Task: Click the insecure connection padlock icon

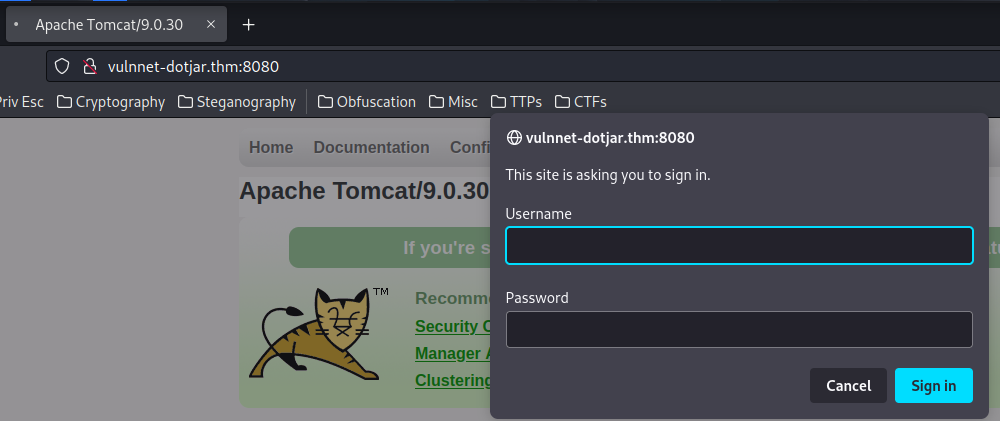Action: tap(90, 66)
